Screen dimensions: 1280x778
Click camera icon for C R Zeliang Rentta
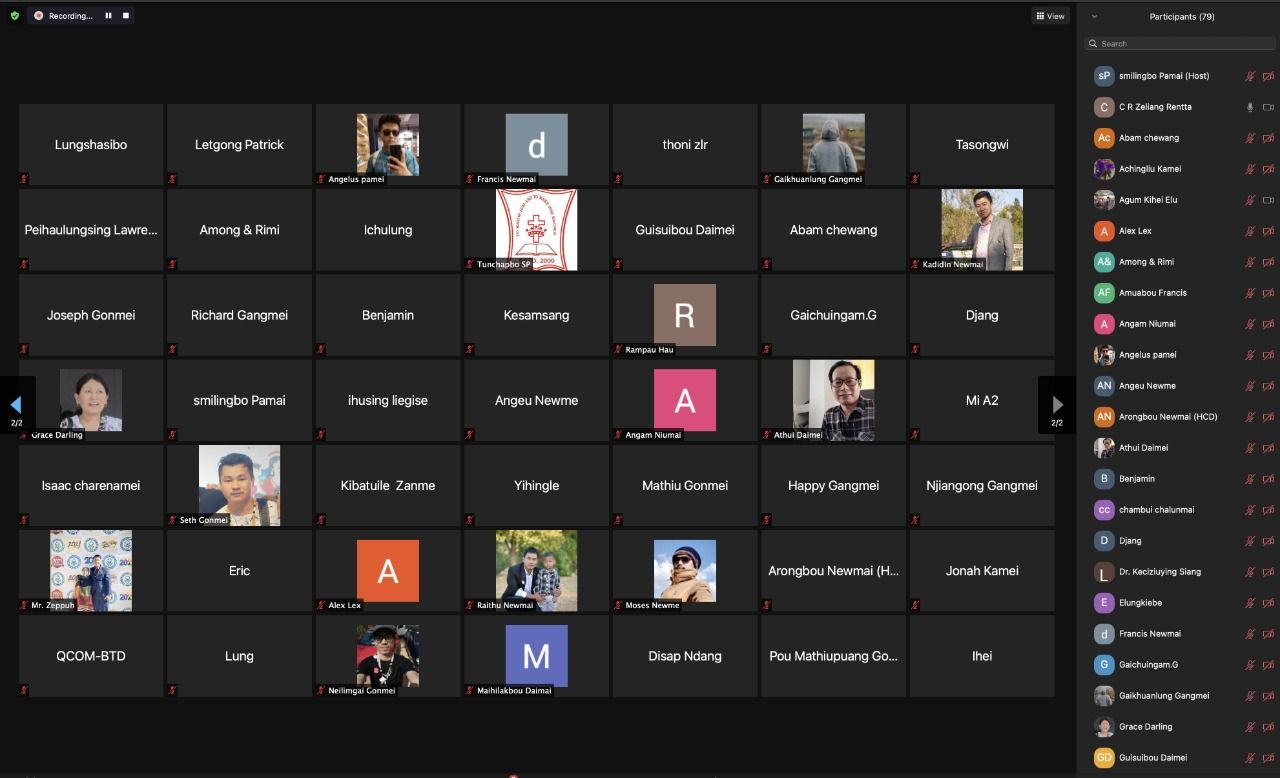(1268, 107)
